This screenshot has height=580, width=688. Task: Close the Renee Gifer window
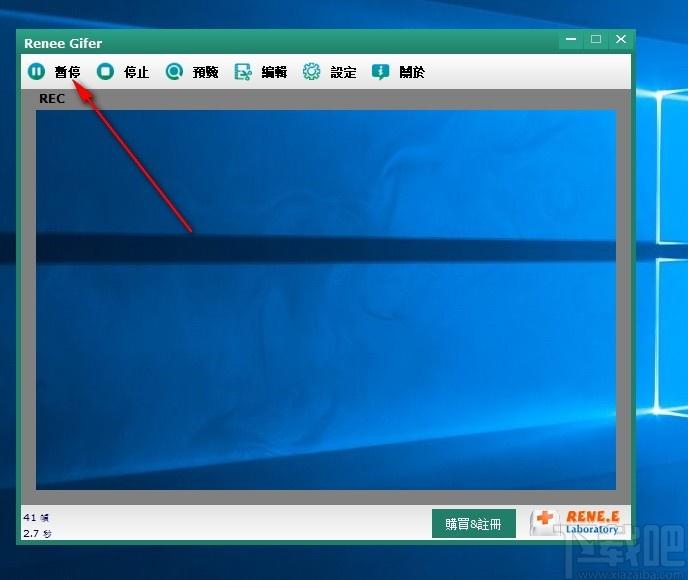620,39
